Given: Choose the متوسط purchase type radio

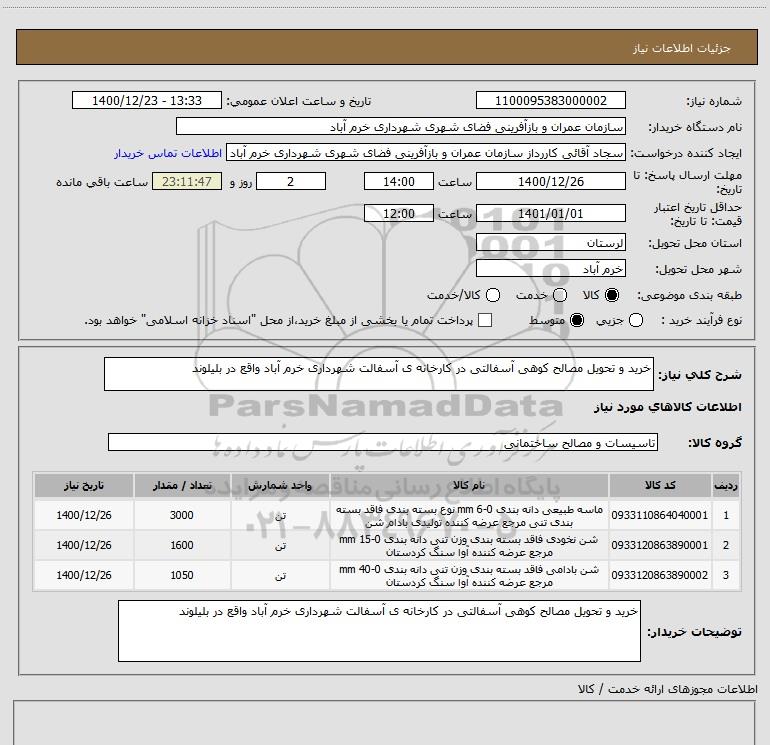Looking at the screenshot, I should [577, 320].
